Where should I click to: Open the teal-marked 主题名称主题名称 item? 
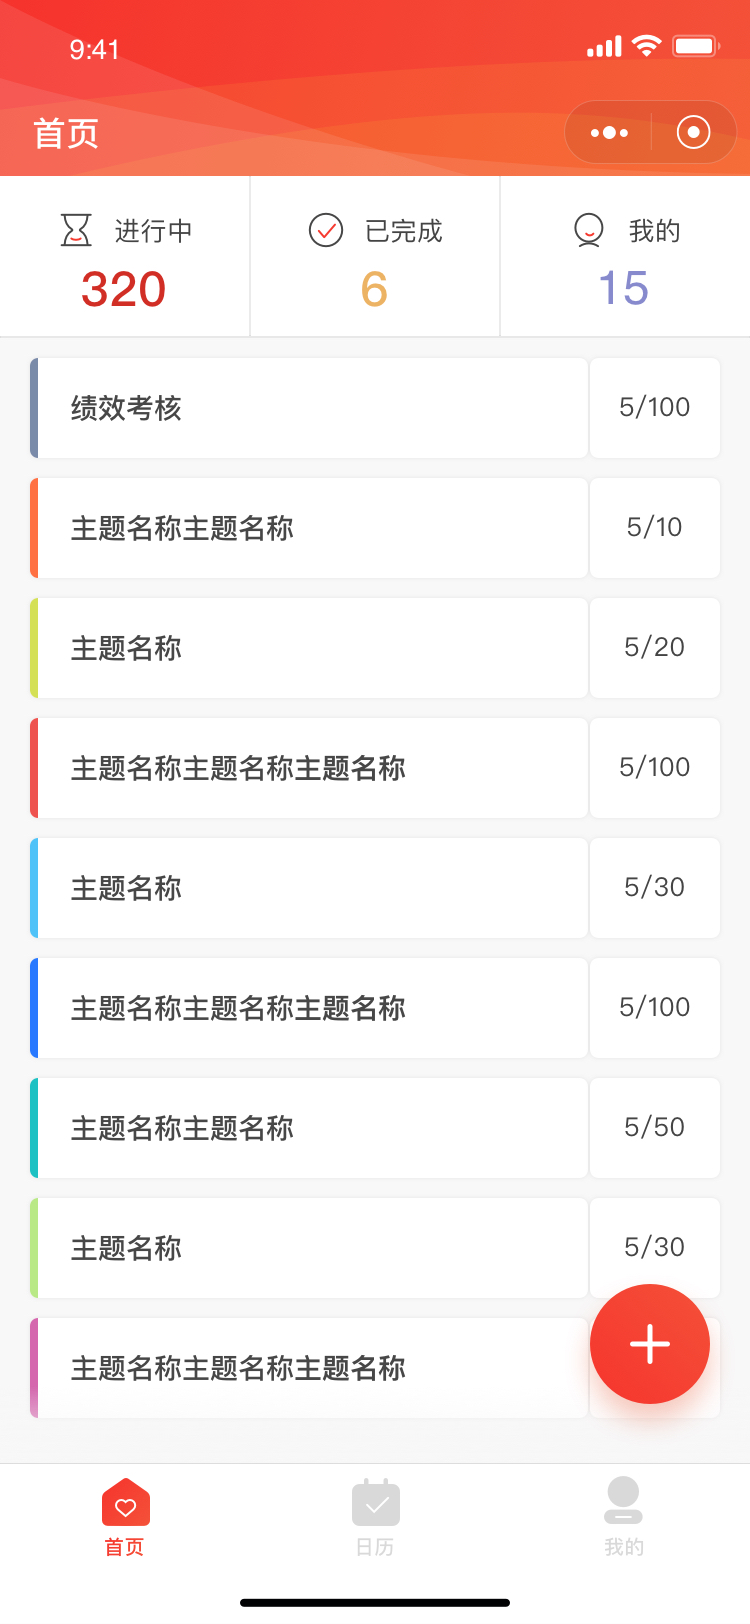[x=309, y=1128]
